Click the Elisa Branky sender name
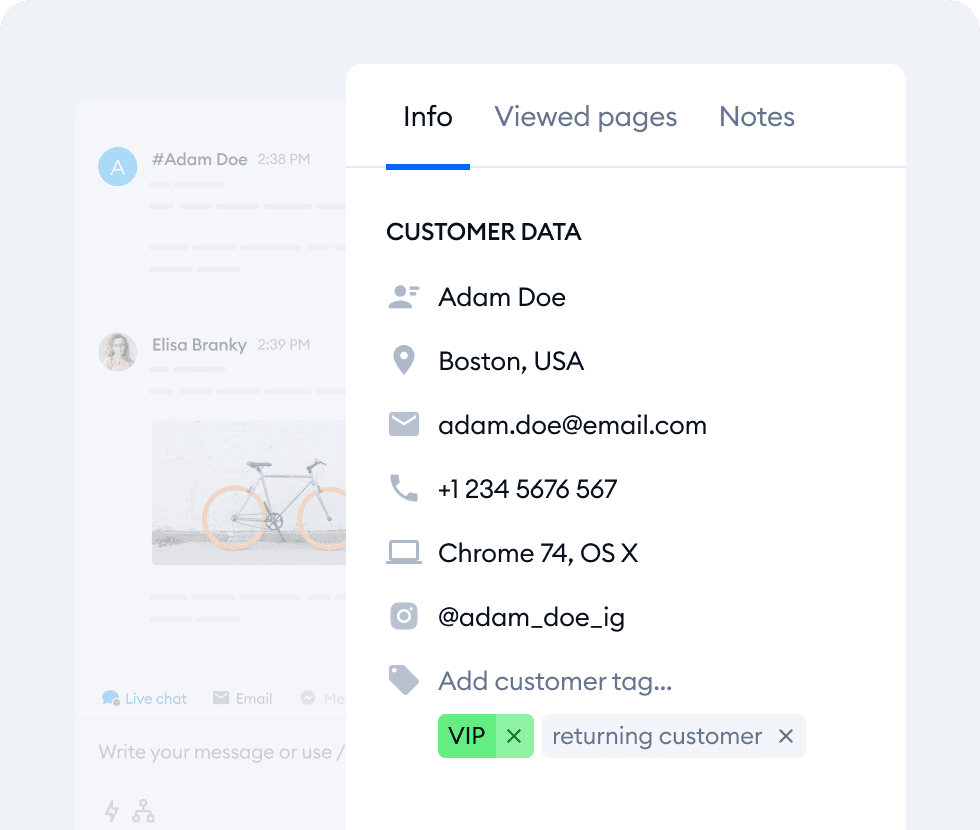The height and width of the screenshot is (830, 980). pyautogui.click(x=199, y=345)
